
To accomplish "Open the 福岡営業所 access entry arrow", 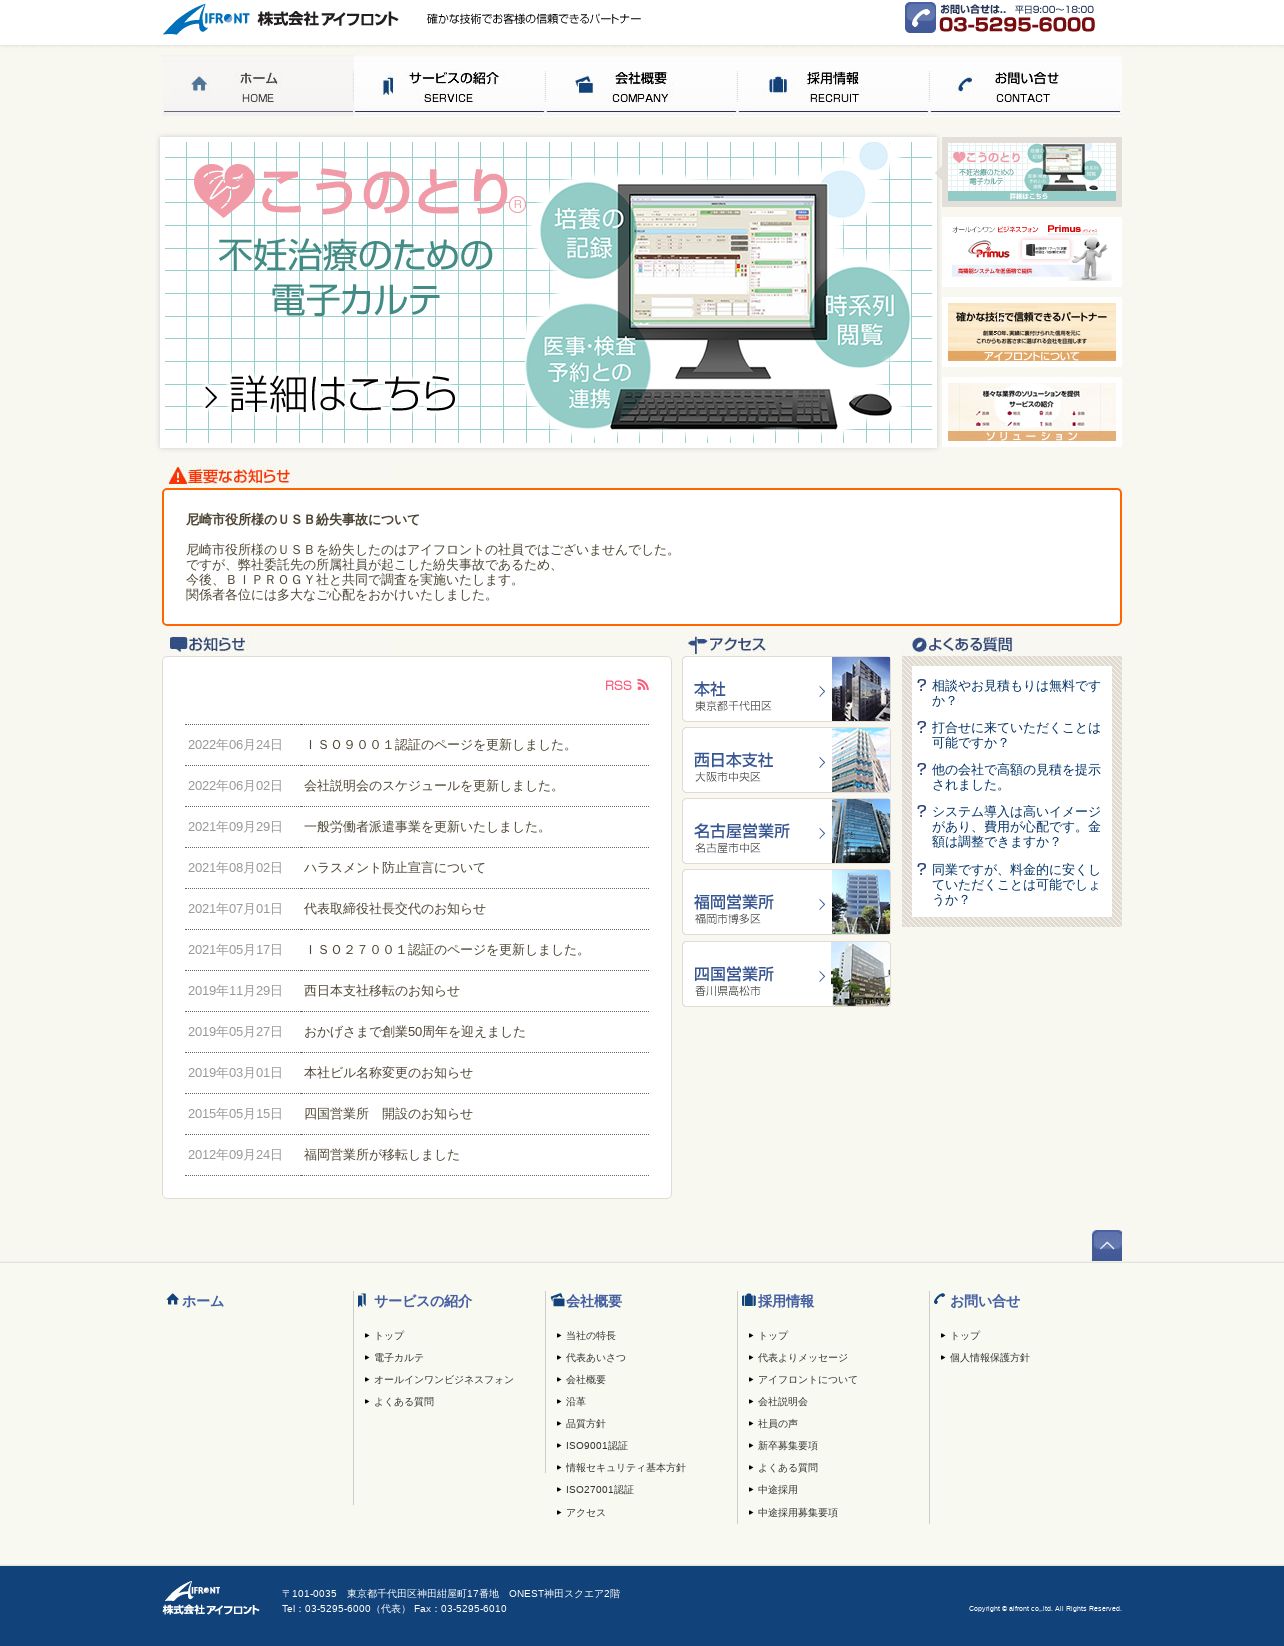I will pos(822,904).
